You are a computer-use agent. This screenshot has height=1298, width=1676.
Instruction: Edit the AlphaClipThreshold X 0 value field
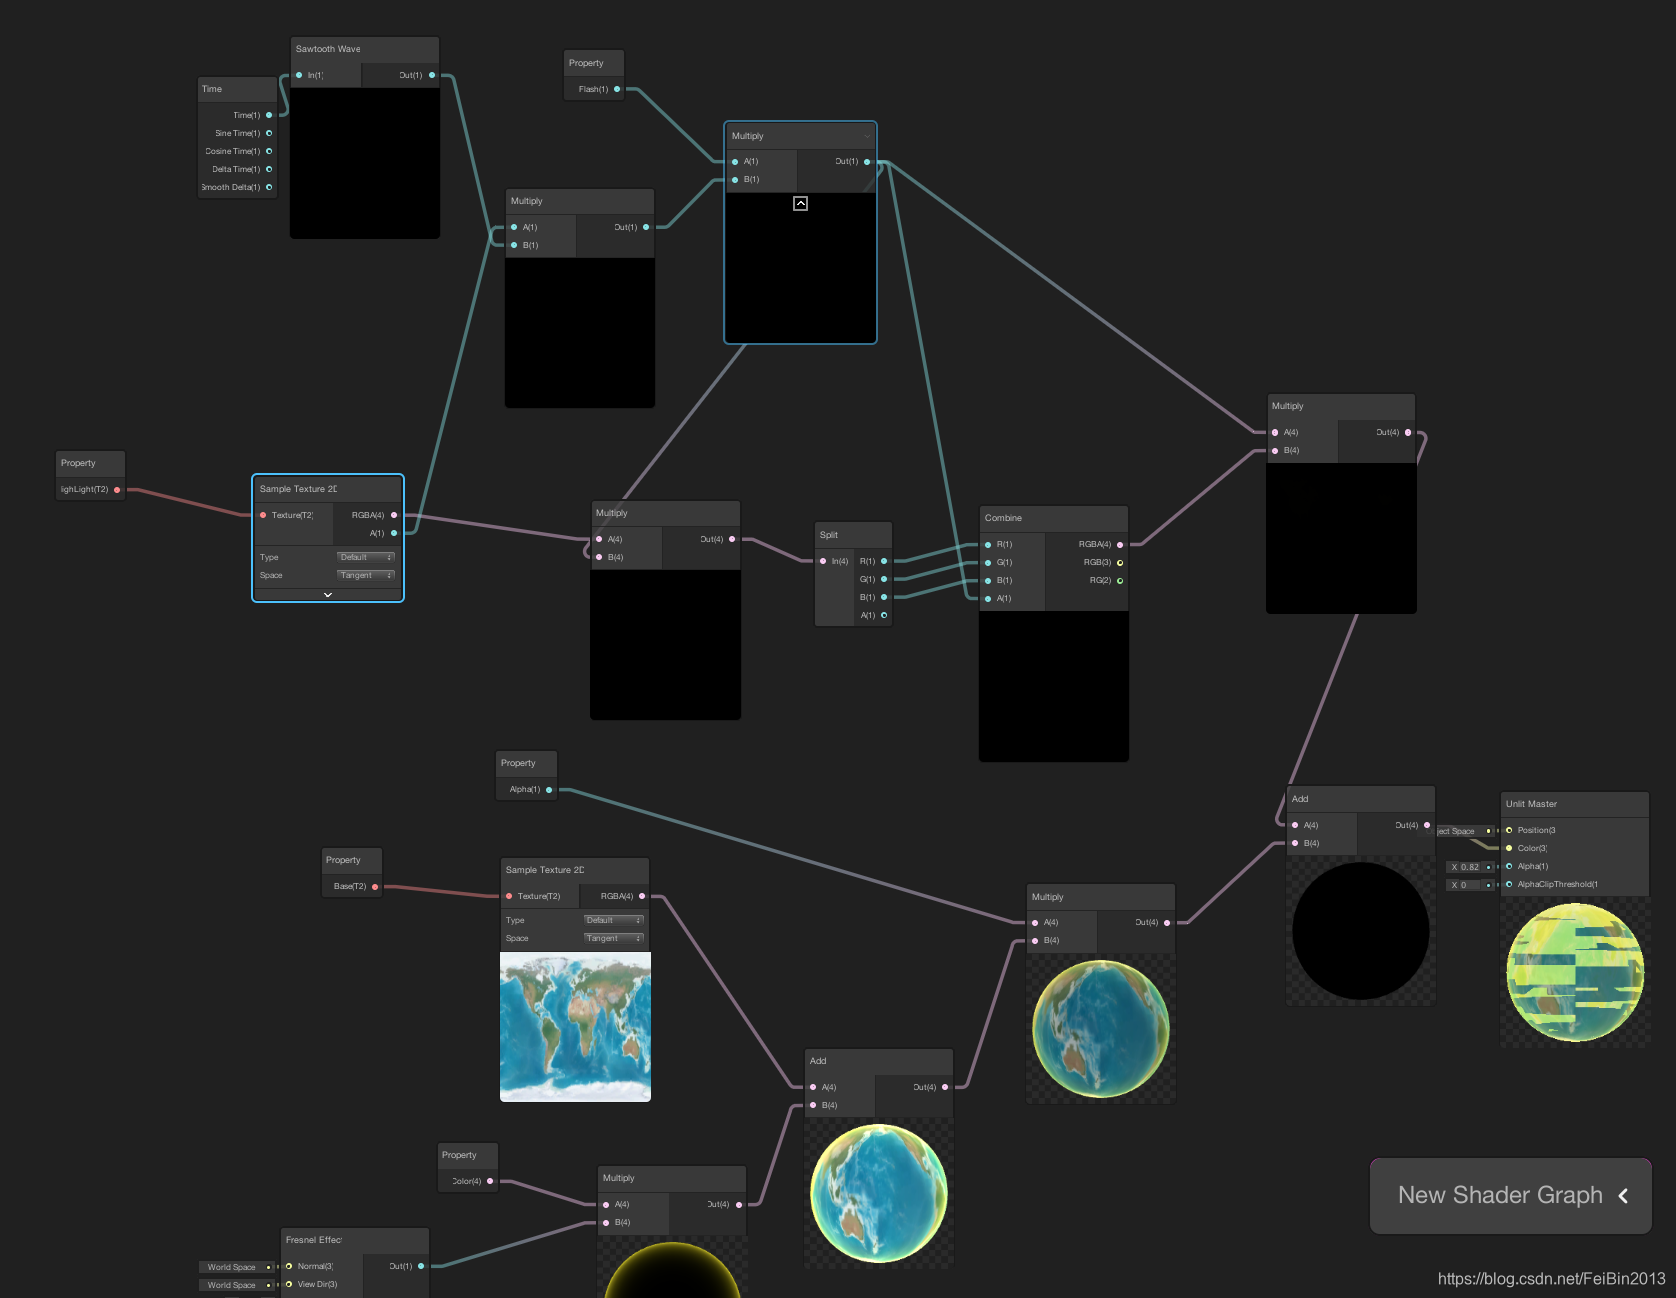(x=1471, y=885)
